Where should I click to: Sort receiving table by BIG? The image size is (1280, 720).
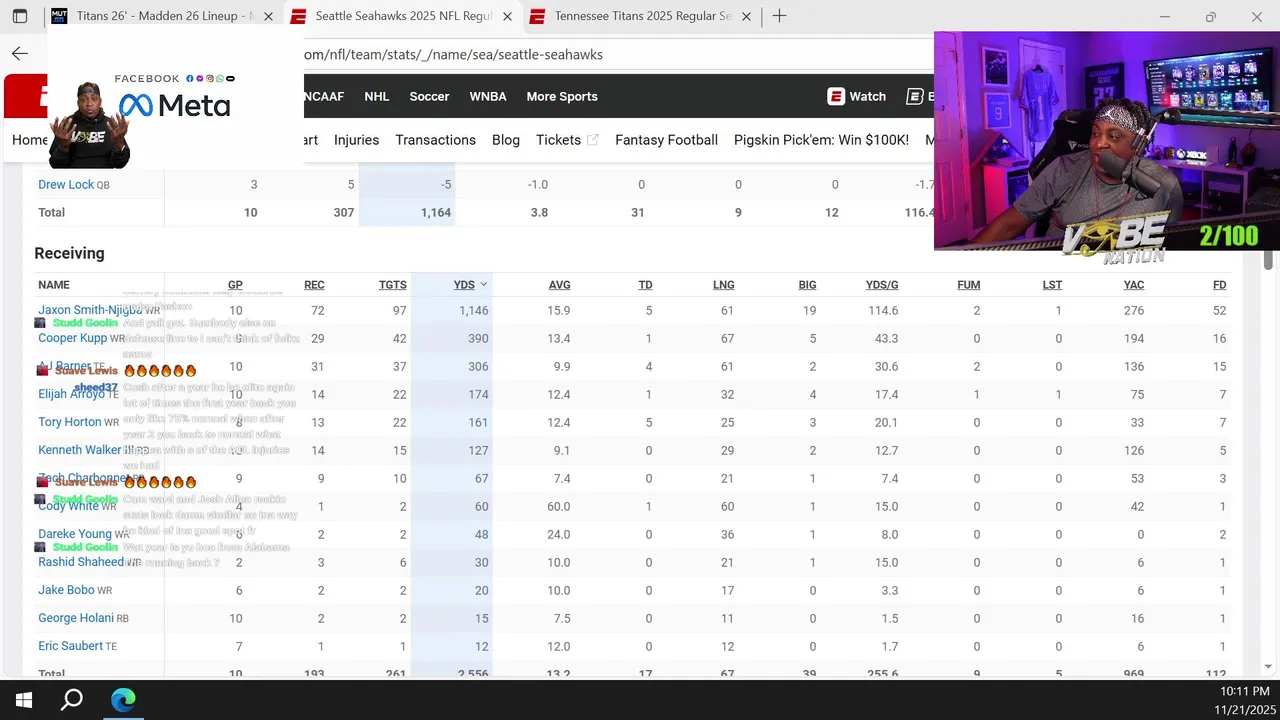tap(807, 285)
